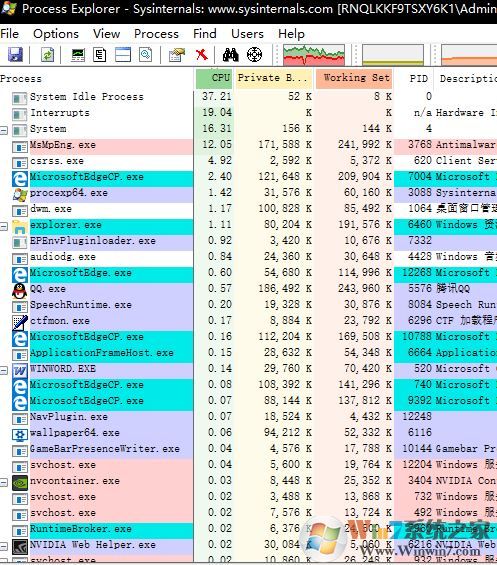Collapse the System process tree node
This screenshot has width=497, height=565.
click(x=4, y=130)
